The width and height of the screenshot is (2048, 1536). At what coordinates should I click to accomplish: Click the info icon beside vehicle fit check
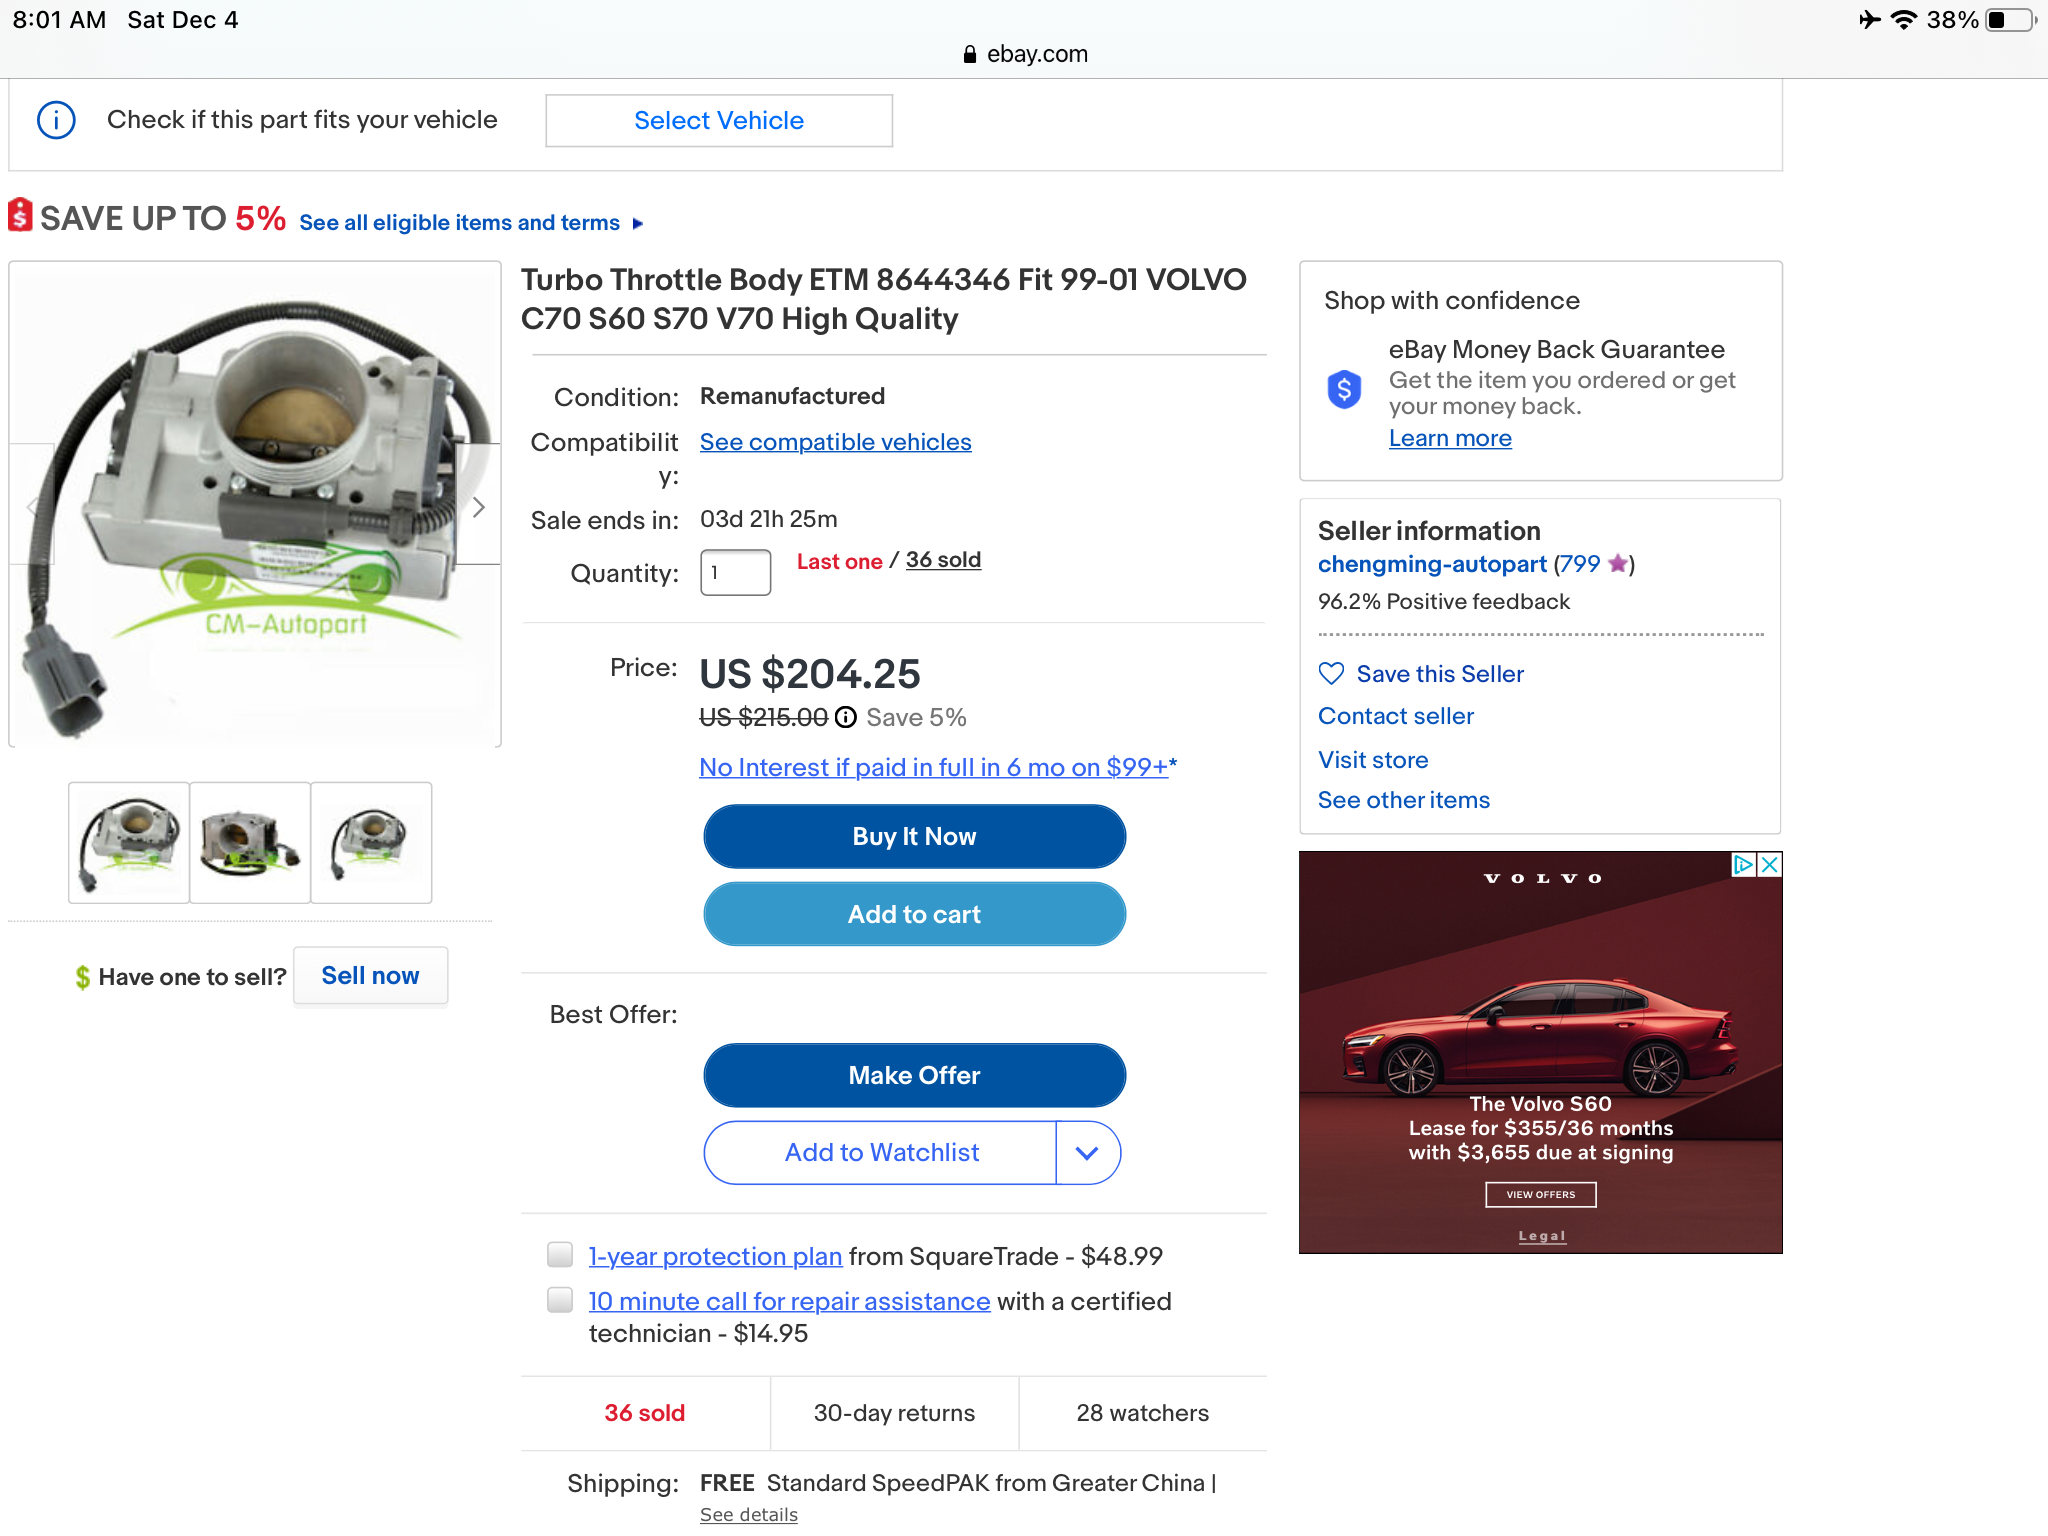[56, 120]
